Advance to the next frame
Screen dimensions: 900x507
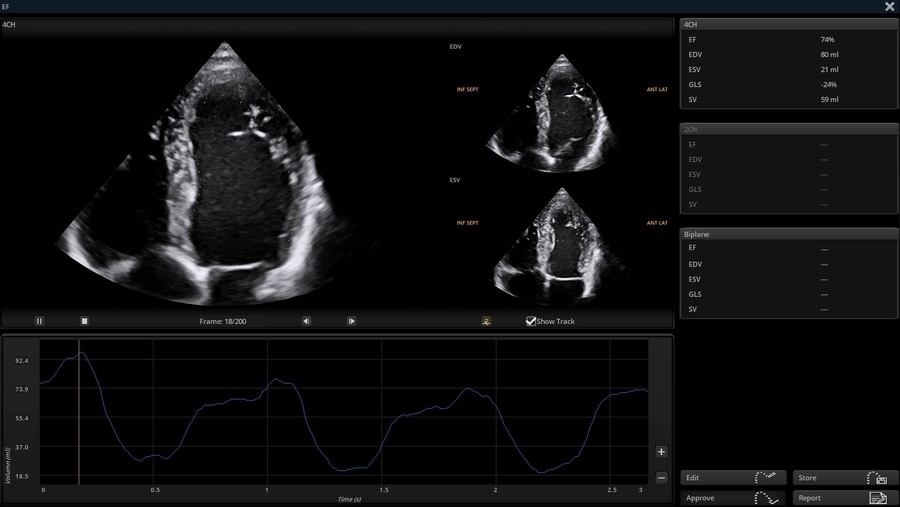[352, 321]
